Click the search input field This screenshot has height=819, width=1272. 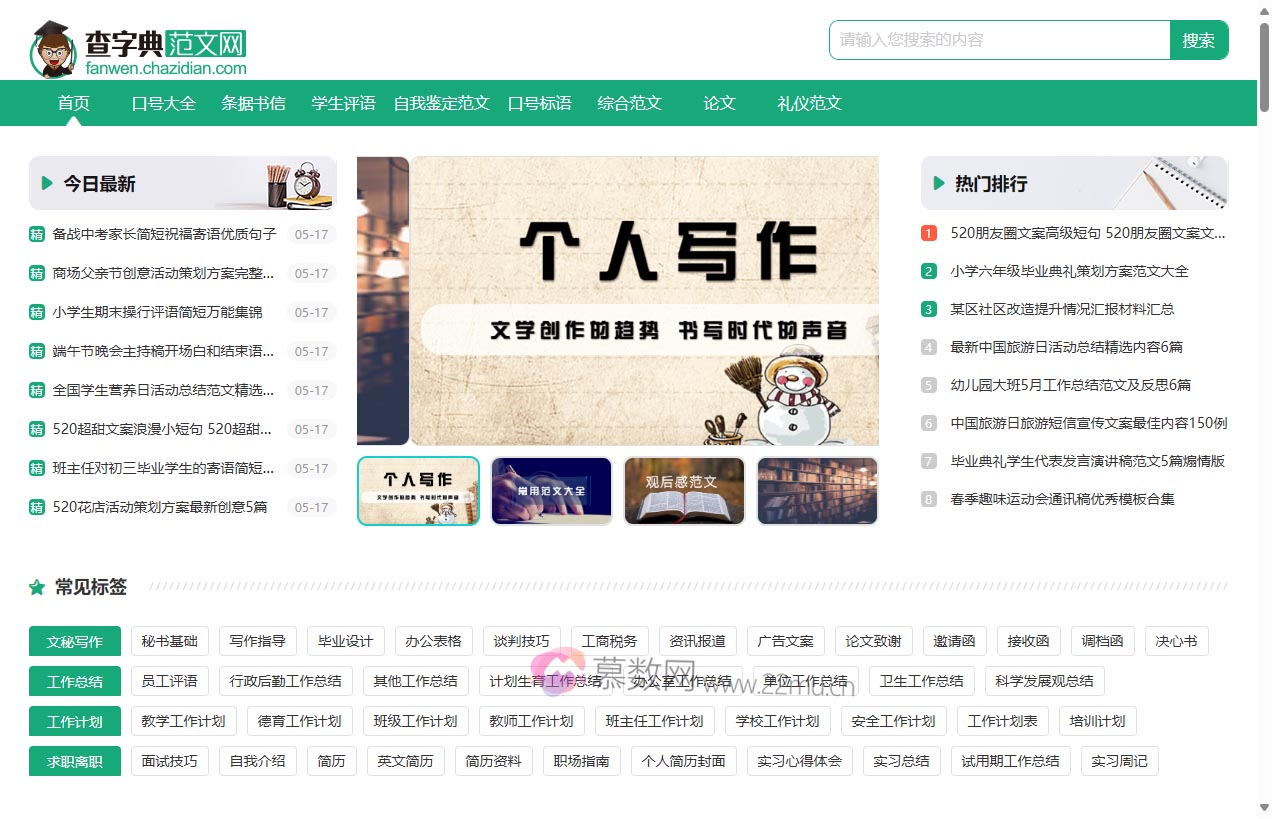(998, 40)
